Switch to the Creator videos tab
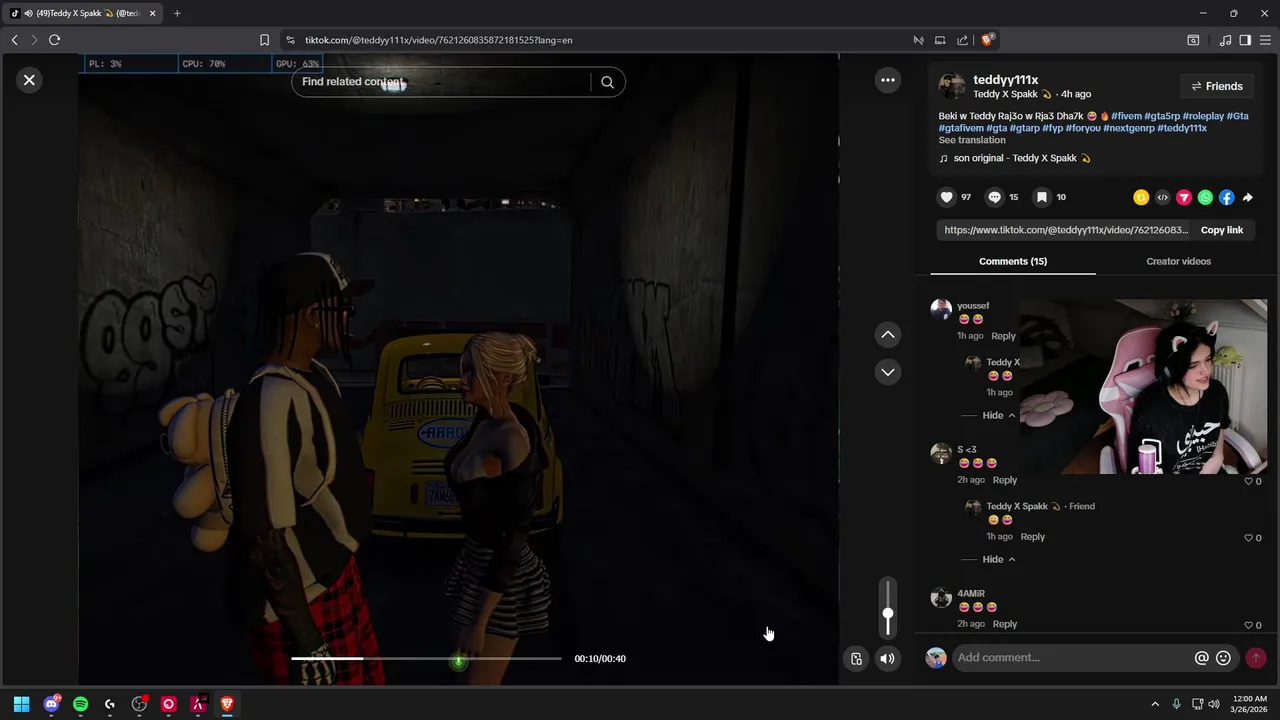 [x=1178, y=261]
